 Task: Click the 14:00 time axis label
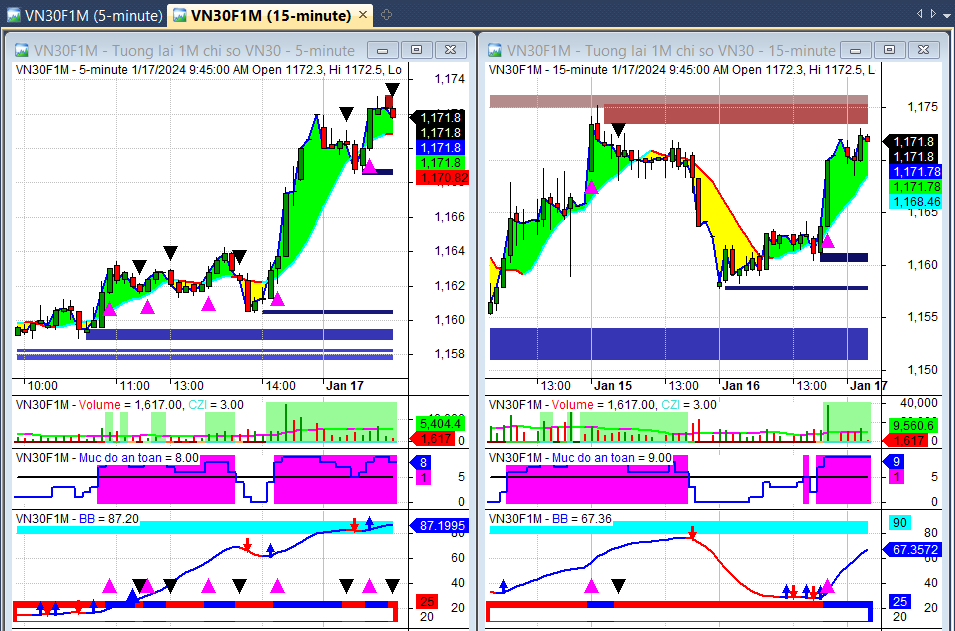pyautogui.click(x=280, y=386)
